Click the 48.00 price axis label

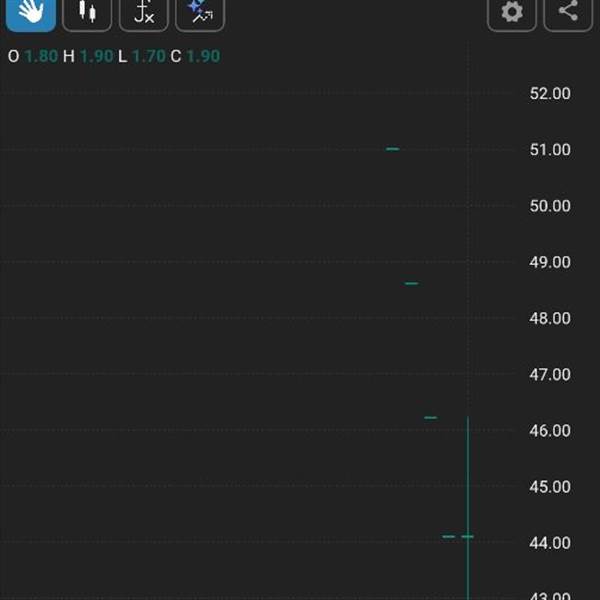tap(550, 318)
